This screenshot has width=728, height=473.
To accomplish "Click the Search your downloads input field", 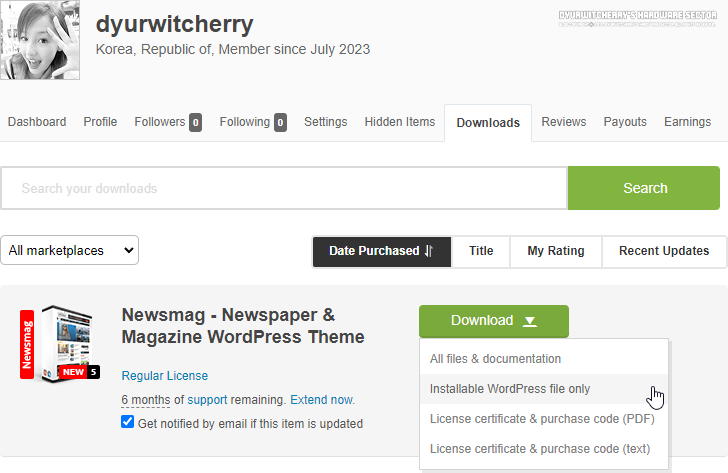I will (284, 188).
